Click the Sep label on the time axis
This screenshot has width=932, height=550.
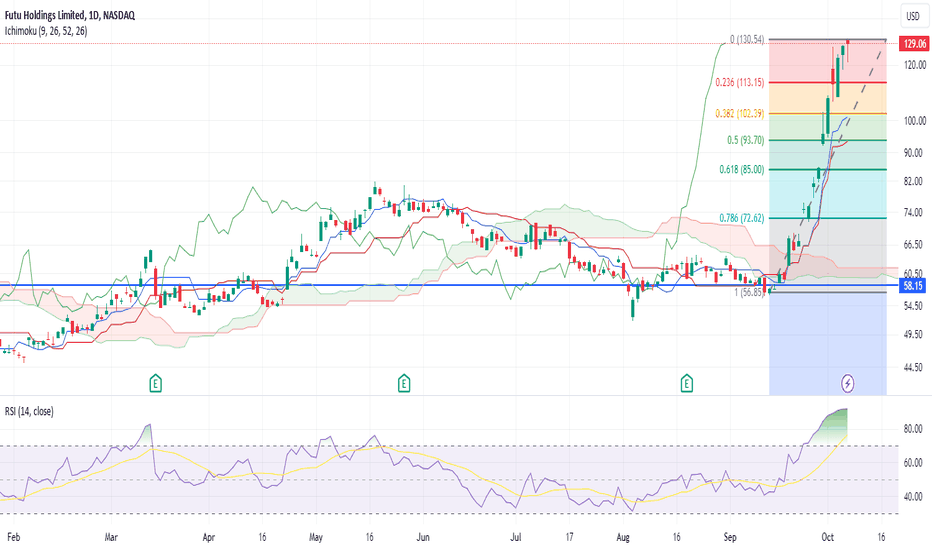point(730,537)
